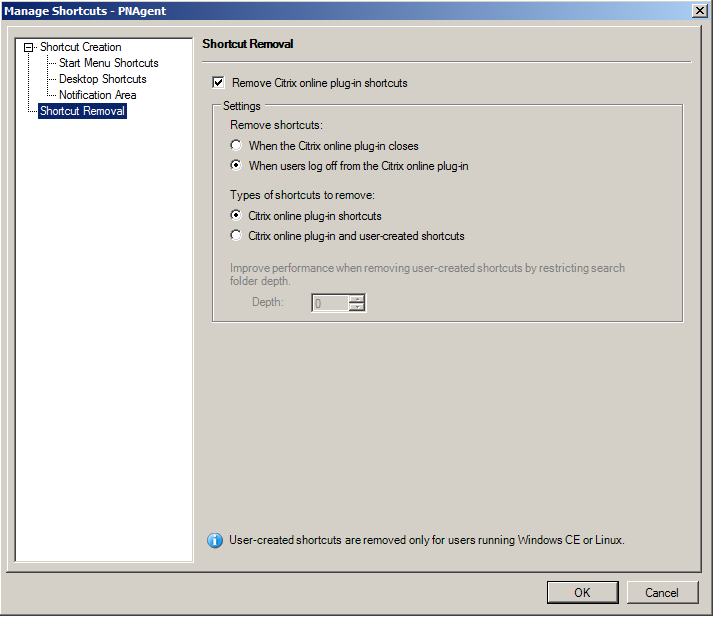Confirm settings with OK button
The width and height of the screenshot is (713, 617).
point(582,592)
